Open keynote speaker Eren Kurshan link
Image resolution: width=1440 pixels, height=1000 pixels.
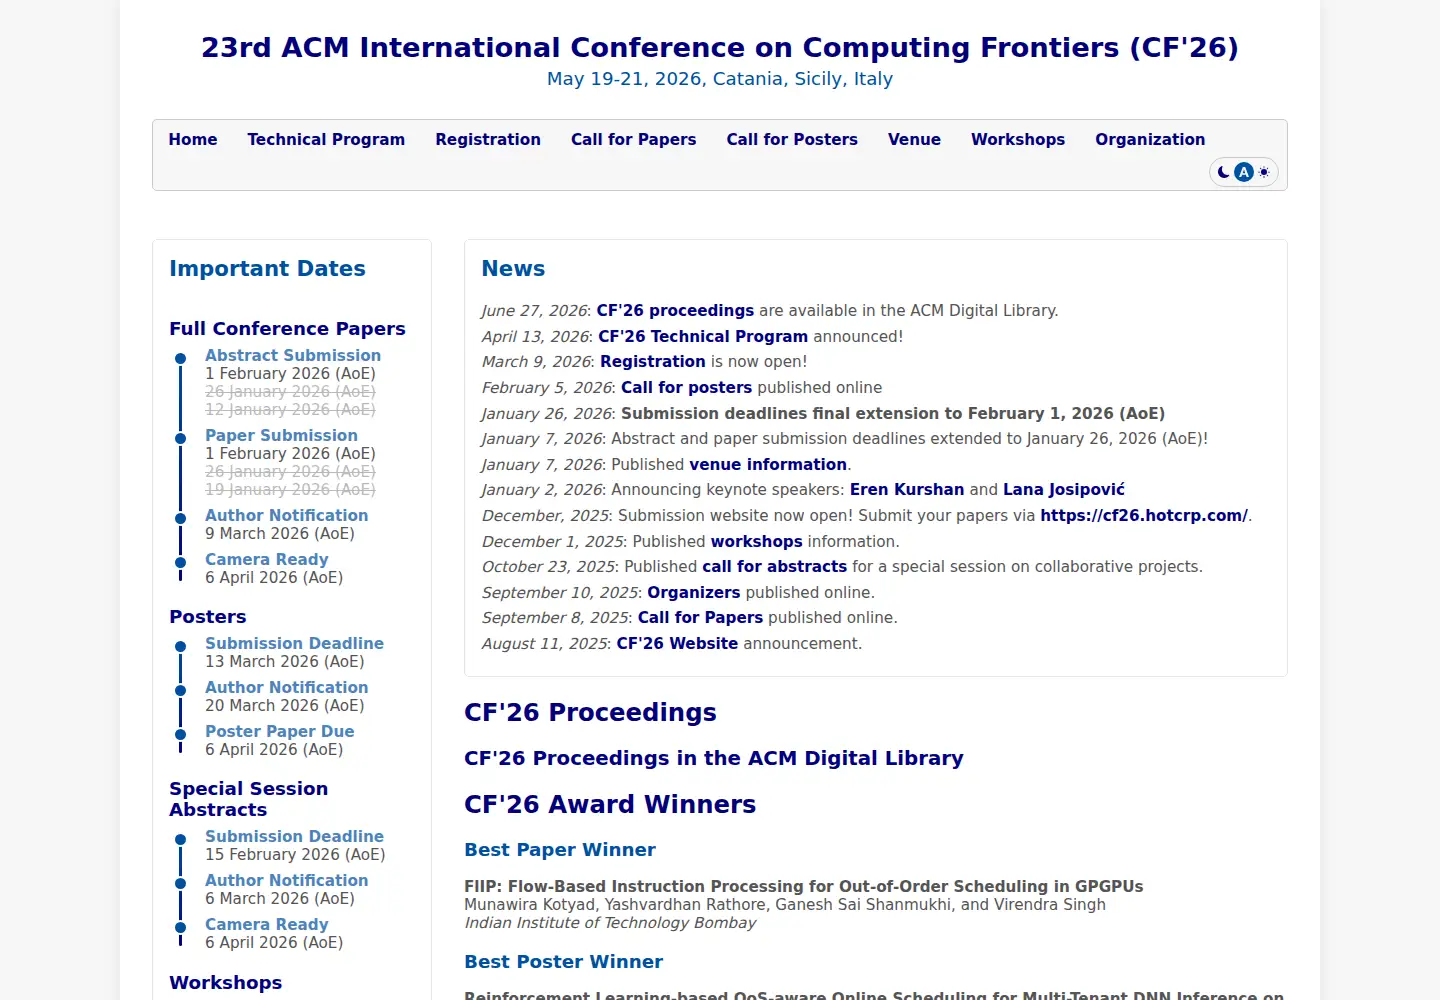(x=907, y=490)
